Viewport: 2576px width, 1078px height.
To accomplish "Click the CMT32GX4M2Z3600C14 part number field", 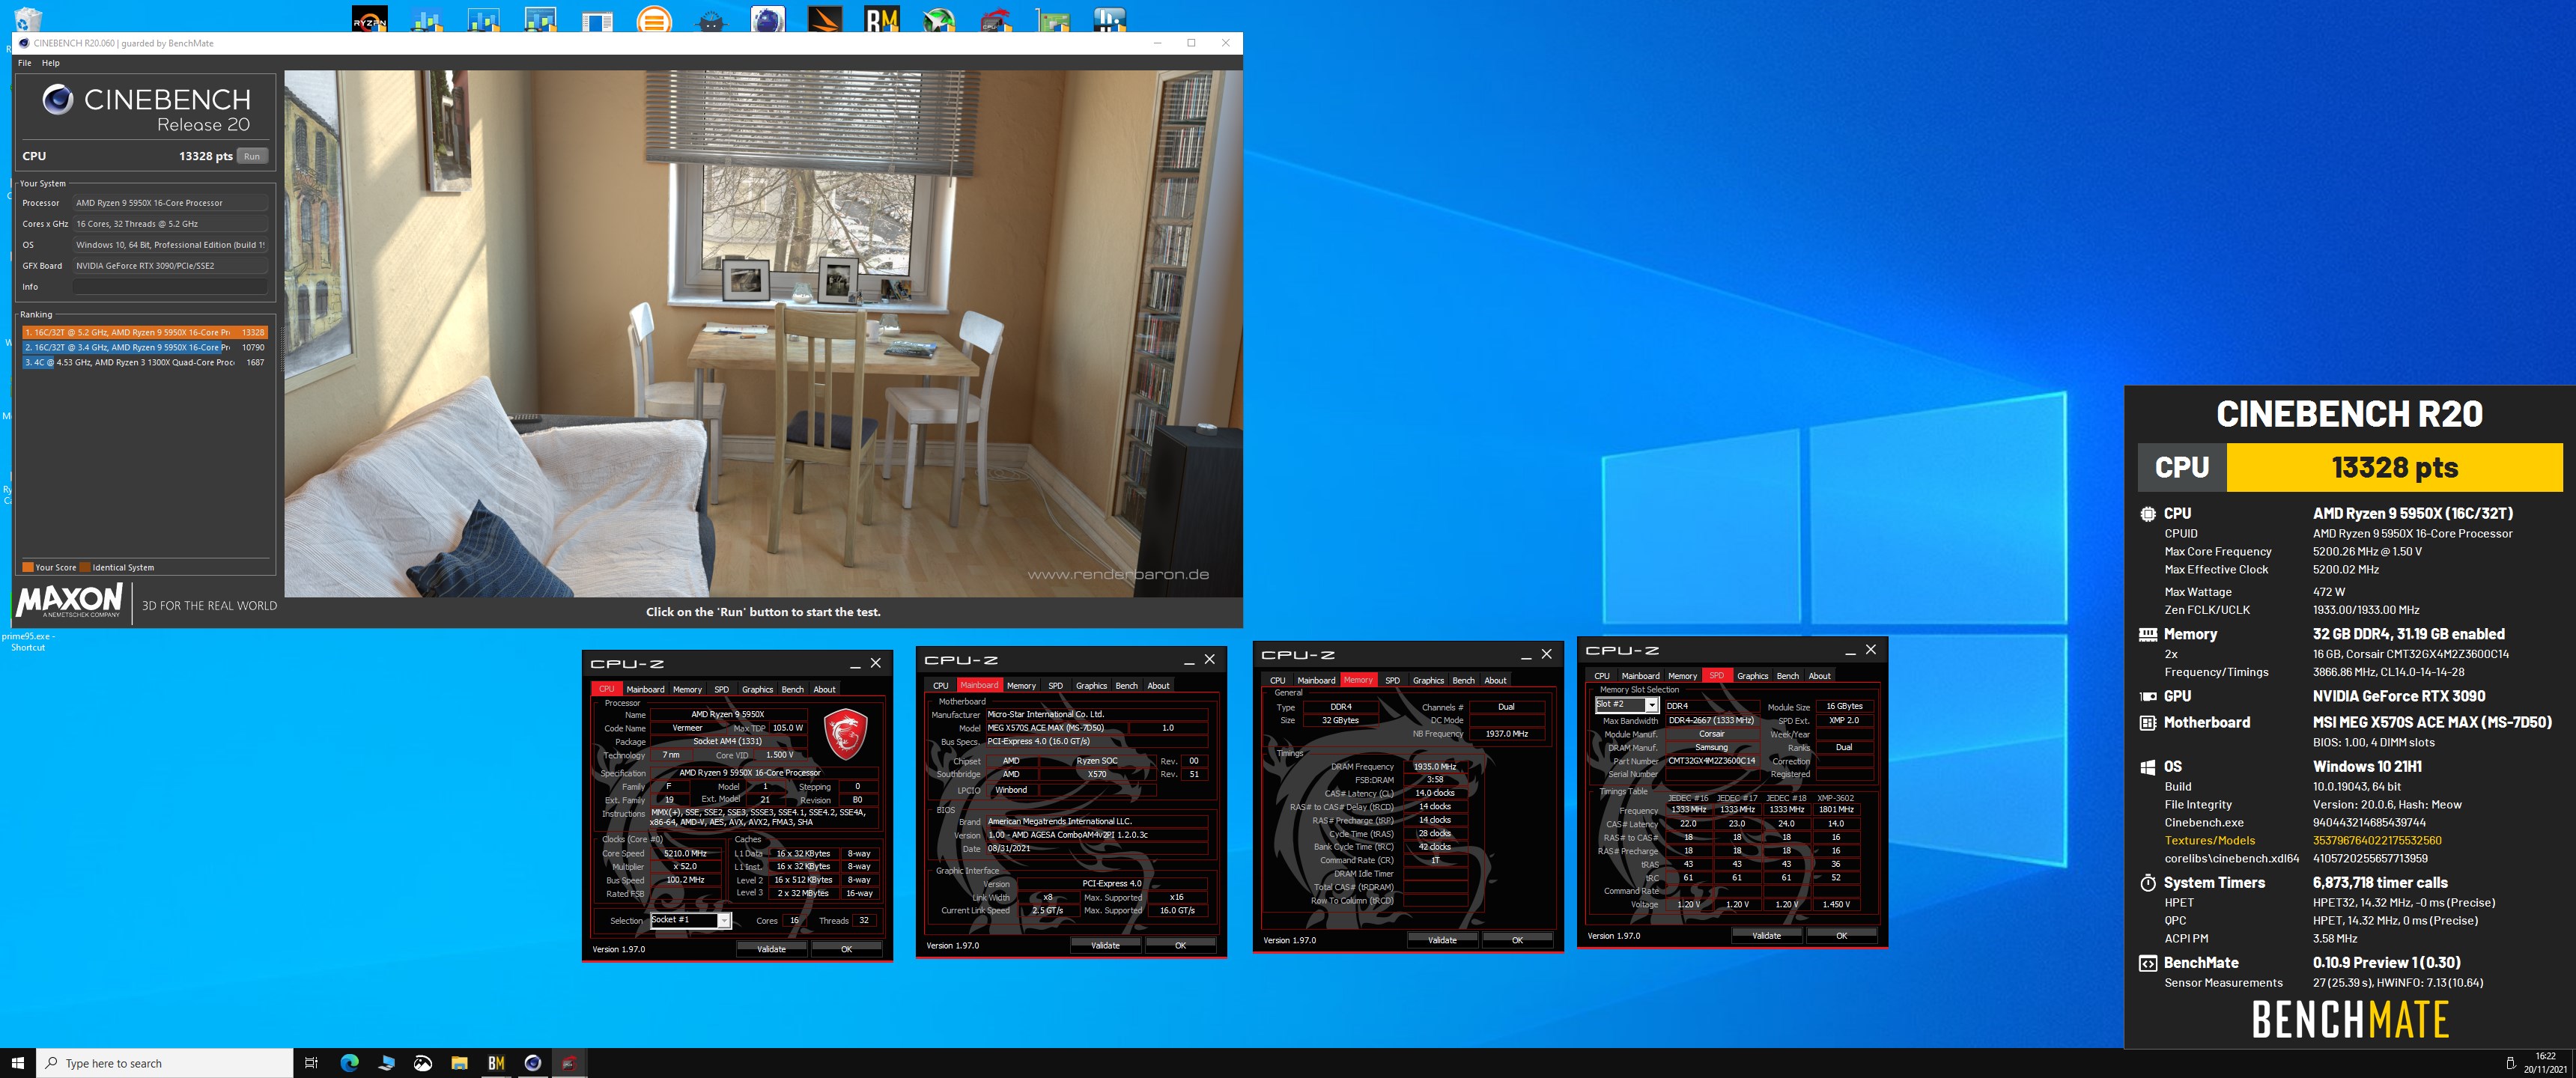I will 1711,760.
